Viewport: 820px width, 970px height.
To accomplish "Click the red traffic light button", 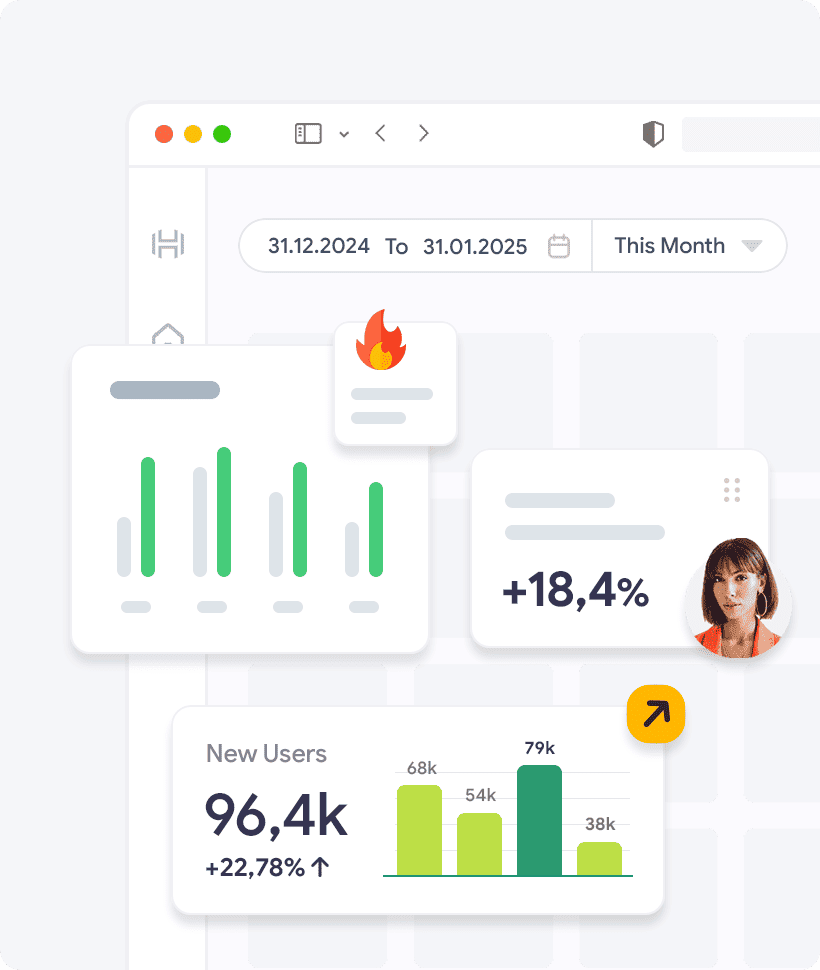I will pos(164,133).
